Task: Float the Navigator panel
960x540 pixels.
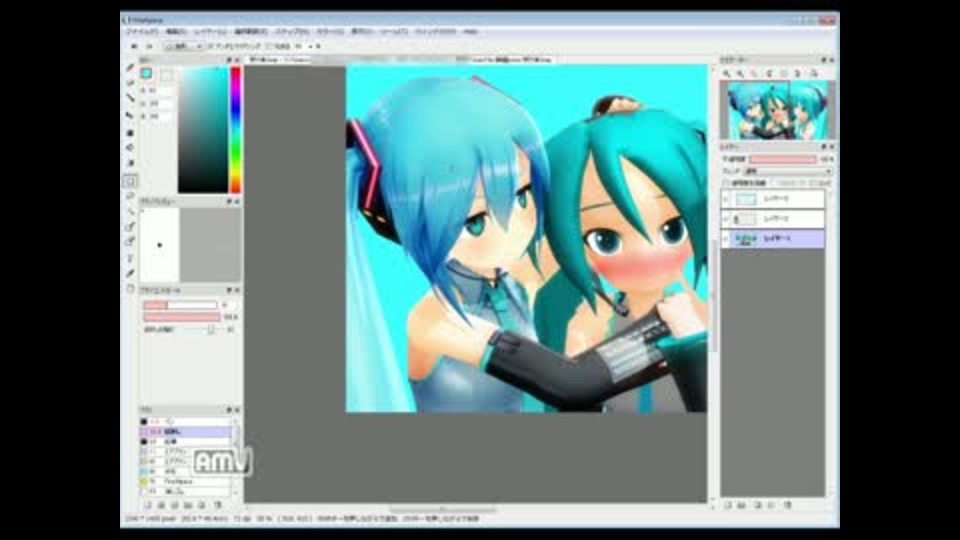Action: coord(823,60)
